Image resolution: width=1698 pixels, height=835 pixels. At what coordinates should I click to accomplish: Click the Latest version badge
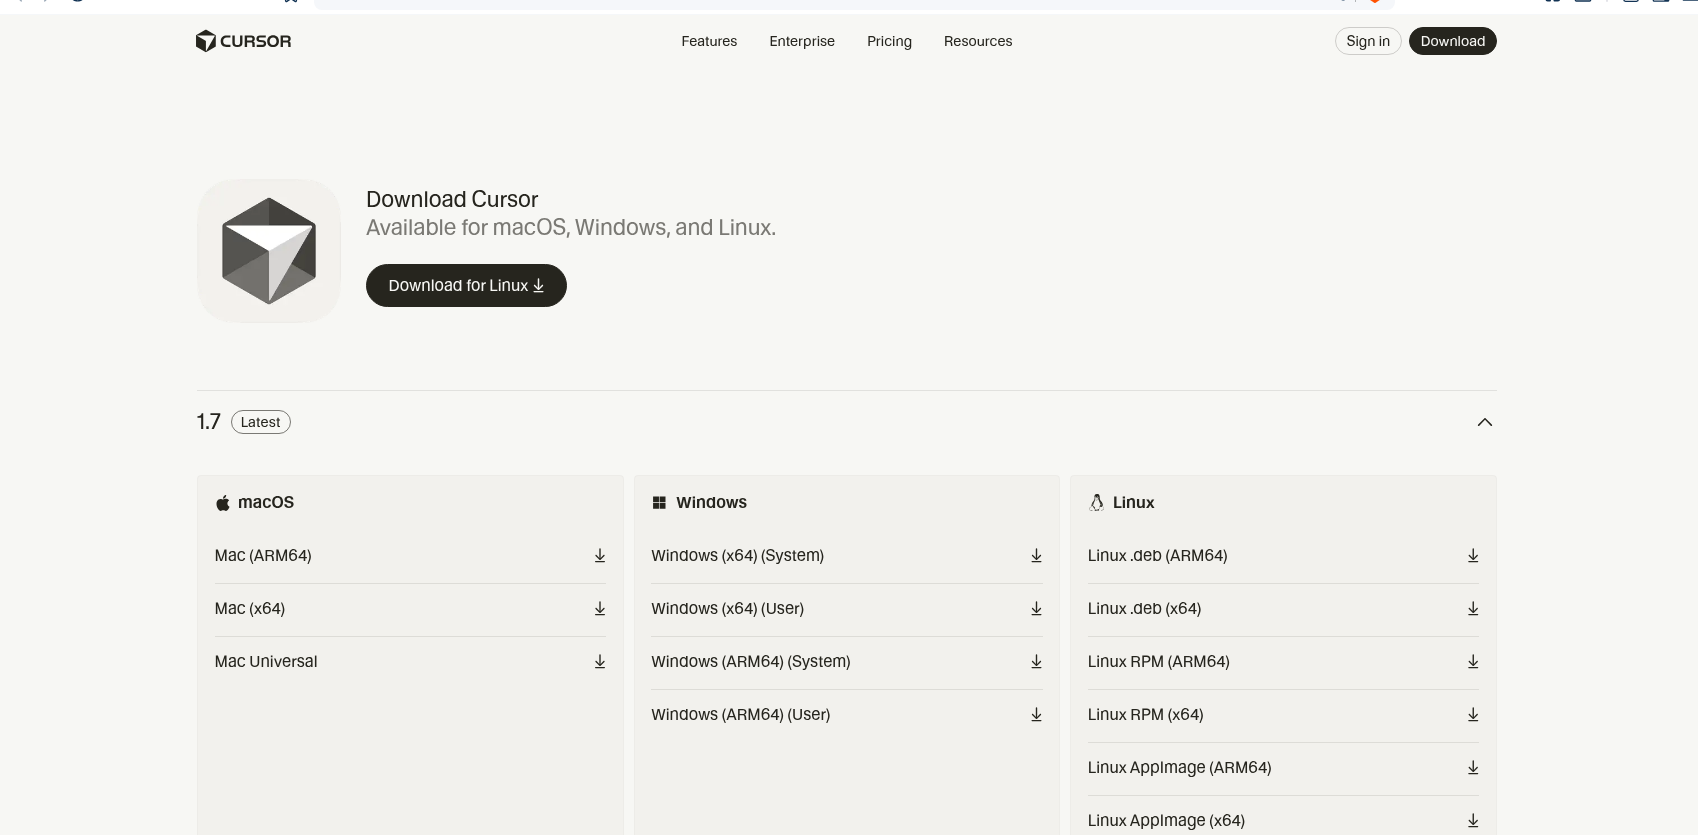tap(261, 422)
